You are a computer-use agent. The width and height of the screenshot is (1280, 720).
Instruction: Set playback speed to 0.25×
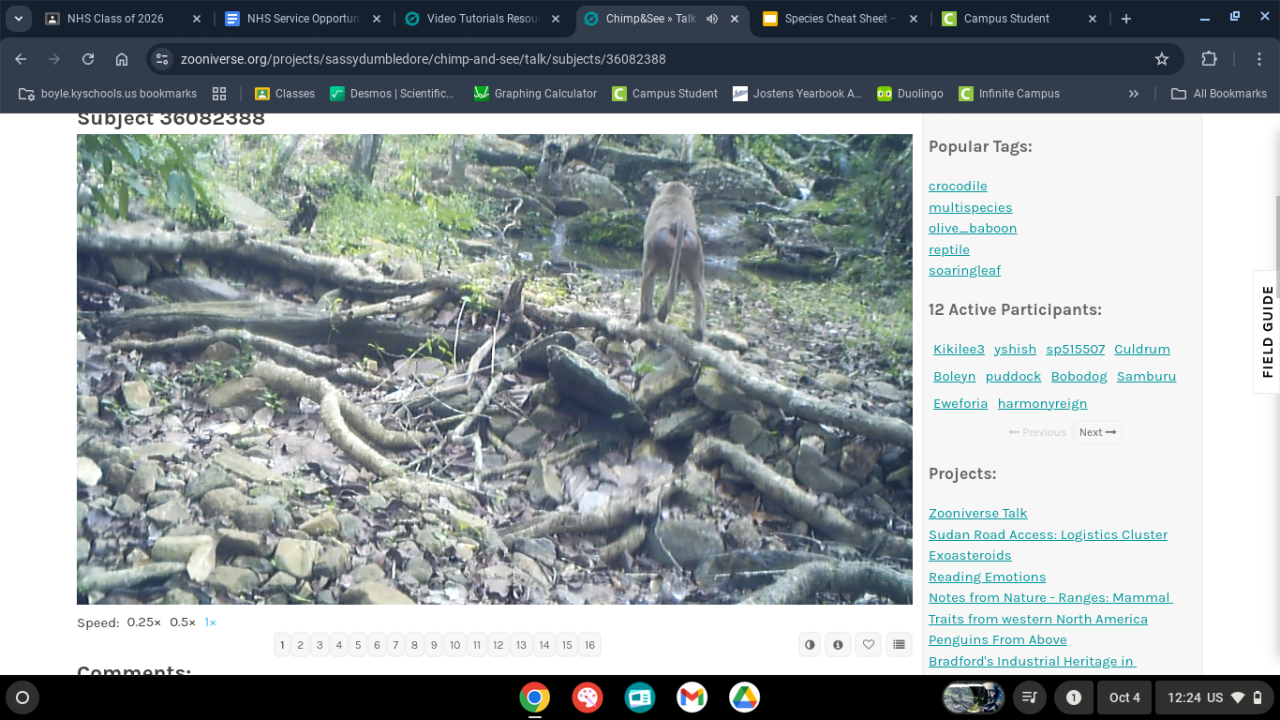[144, 622]
